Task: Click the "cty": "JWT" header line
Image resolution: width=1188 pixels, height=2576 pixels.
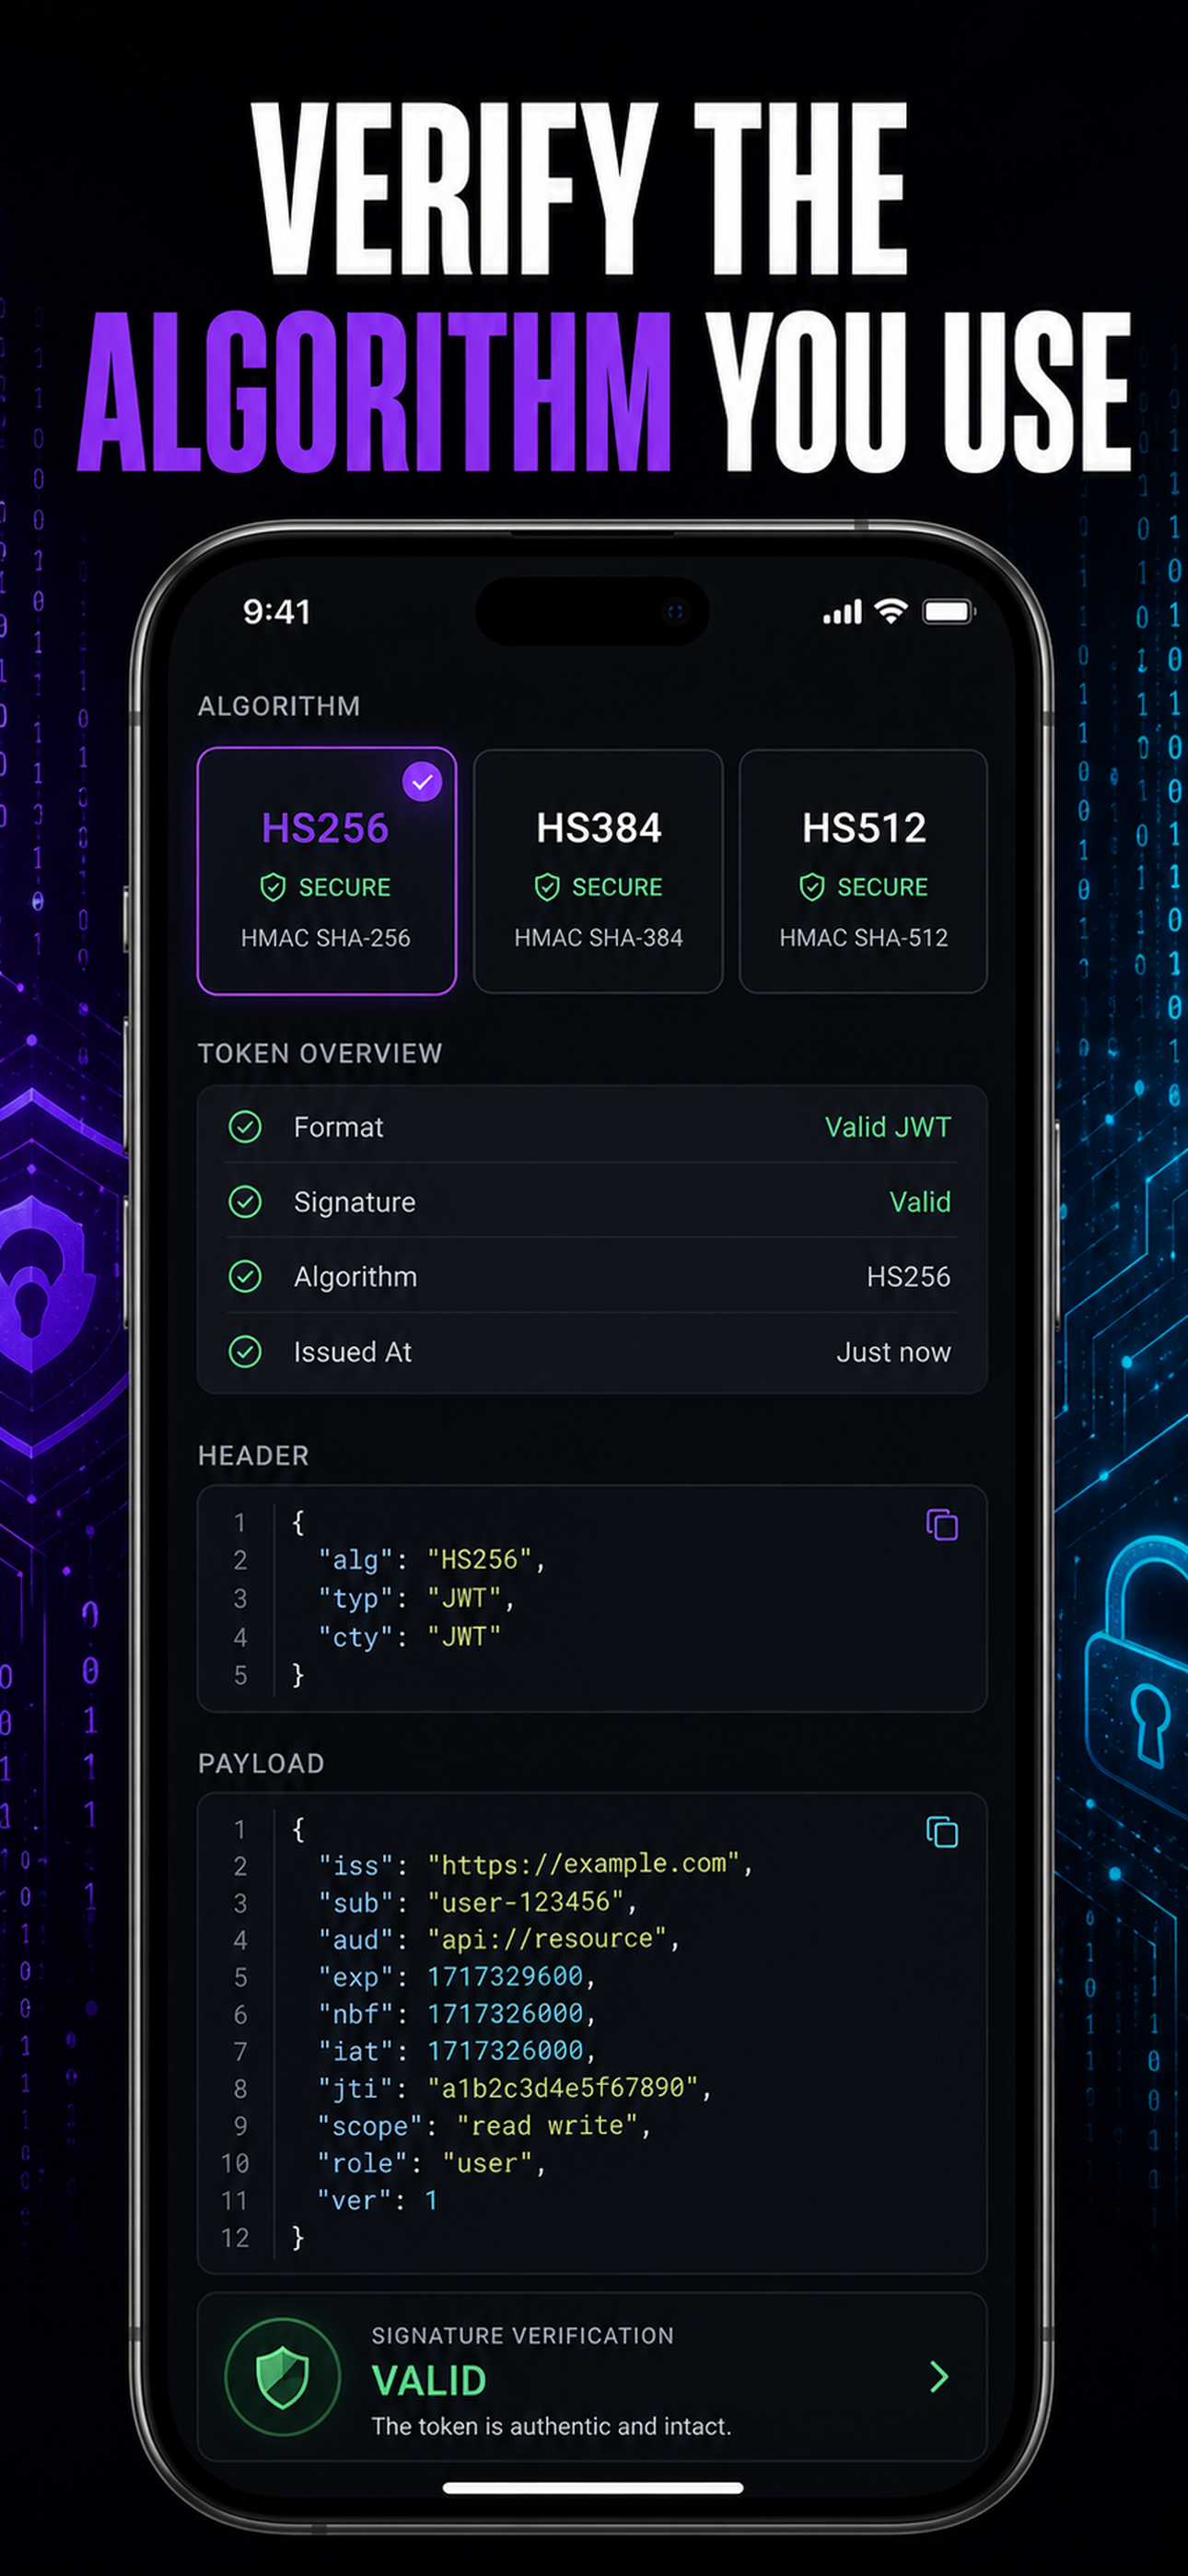Action: (409, 1637)
